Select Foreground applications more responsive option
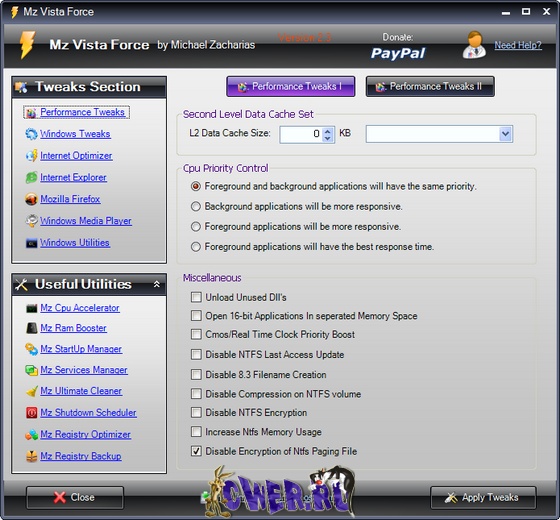Screen dimensions: 560x520 click(x=196, y=226)
